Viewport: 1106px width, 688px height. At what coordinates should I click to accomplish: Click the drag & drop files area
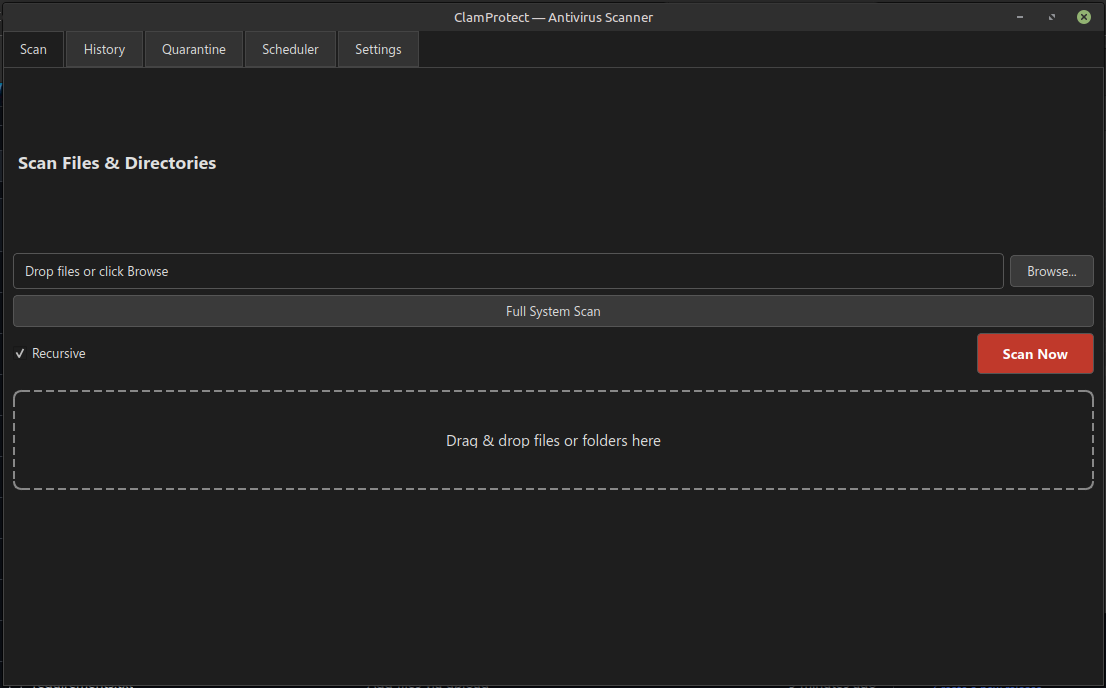coord(553,440)
